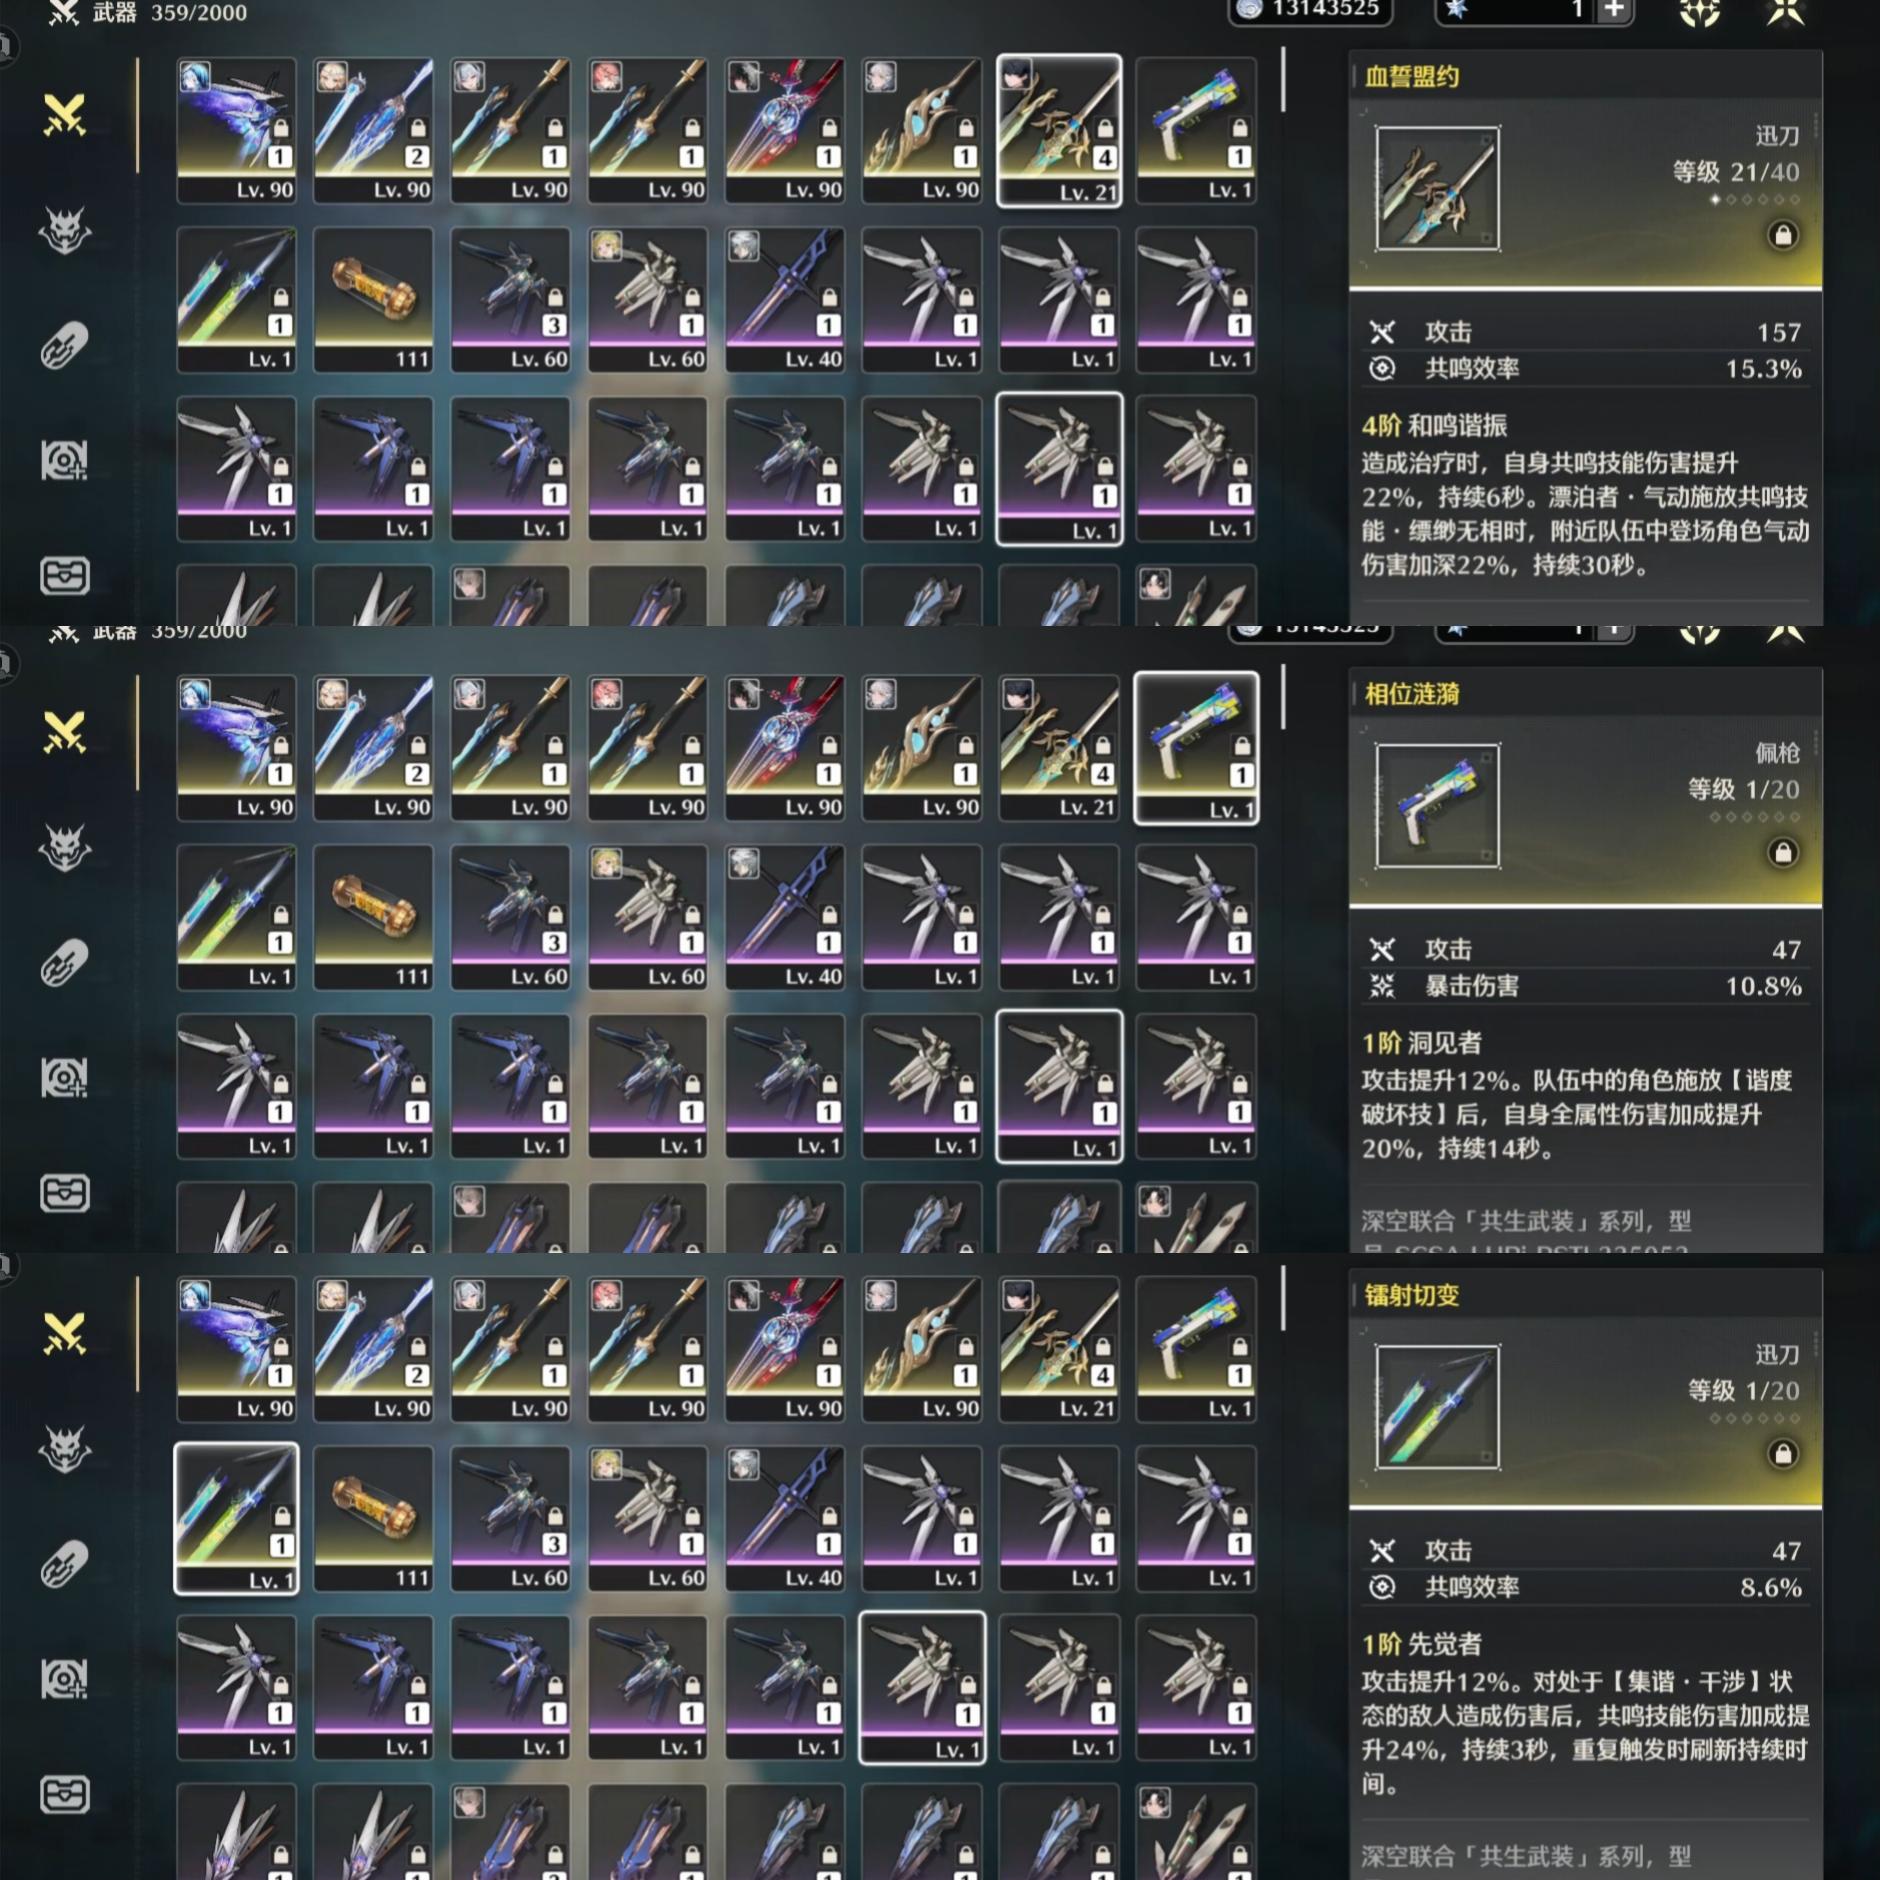
Task: Click the 共鸣效率 15.3% stat row
Action: pyautogui.click(x=1585, y=369)
